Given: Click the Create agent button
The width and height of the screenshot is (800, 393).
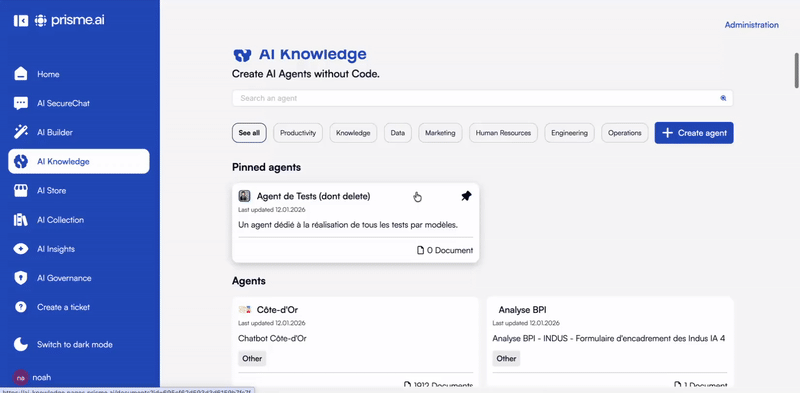Looking at the screenshot, I should tap(694, 133).
